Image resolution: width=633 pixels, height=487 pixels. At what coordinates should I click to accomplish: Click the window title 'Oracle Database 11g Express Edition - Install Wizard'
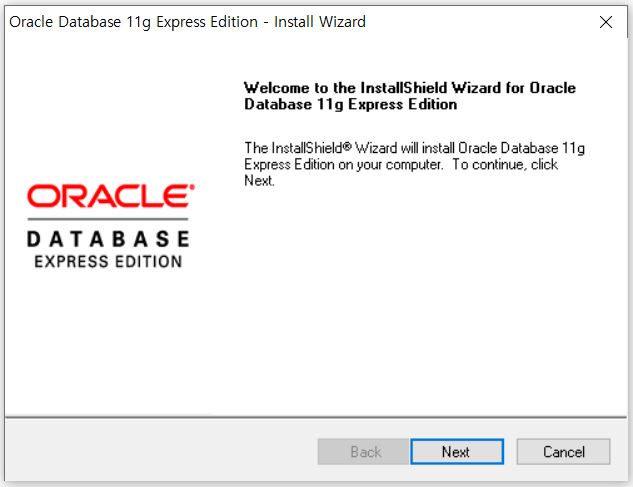(x=187, y=22)
